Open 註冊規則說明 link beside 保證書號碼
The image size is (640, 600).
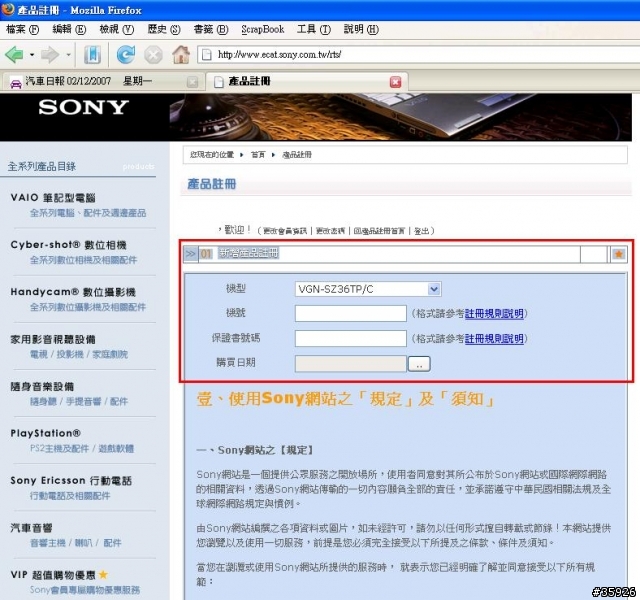pos(494,338)
